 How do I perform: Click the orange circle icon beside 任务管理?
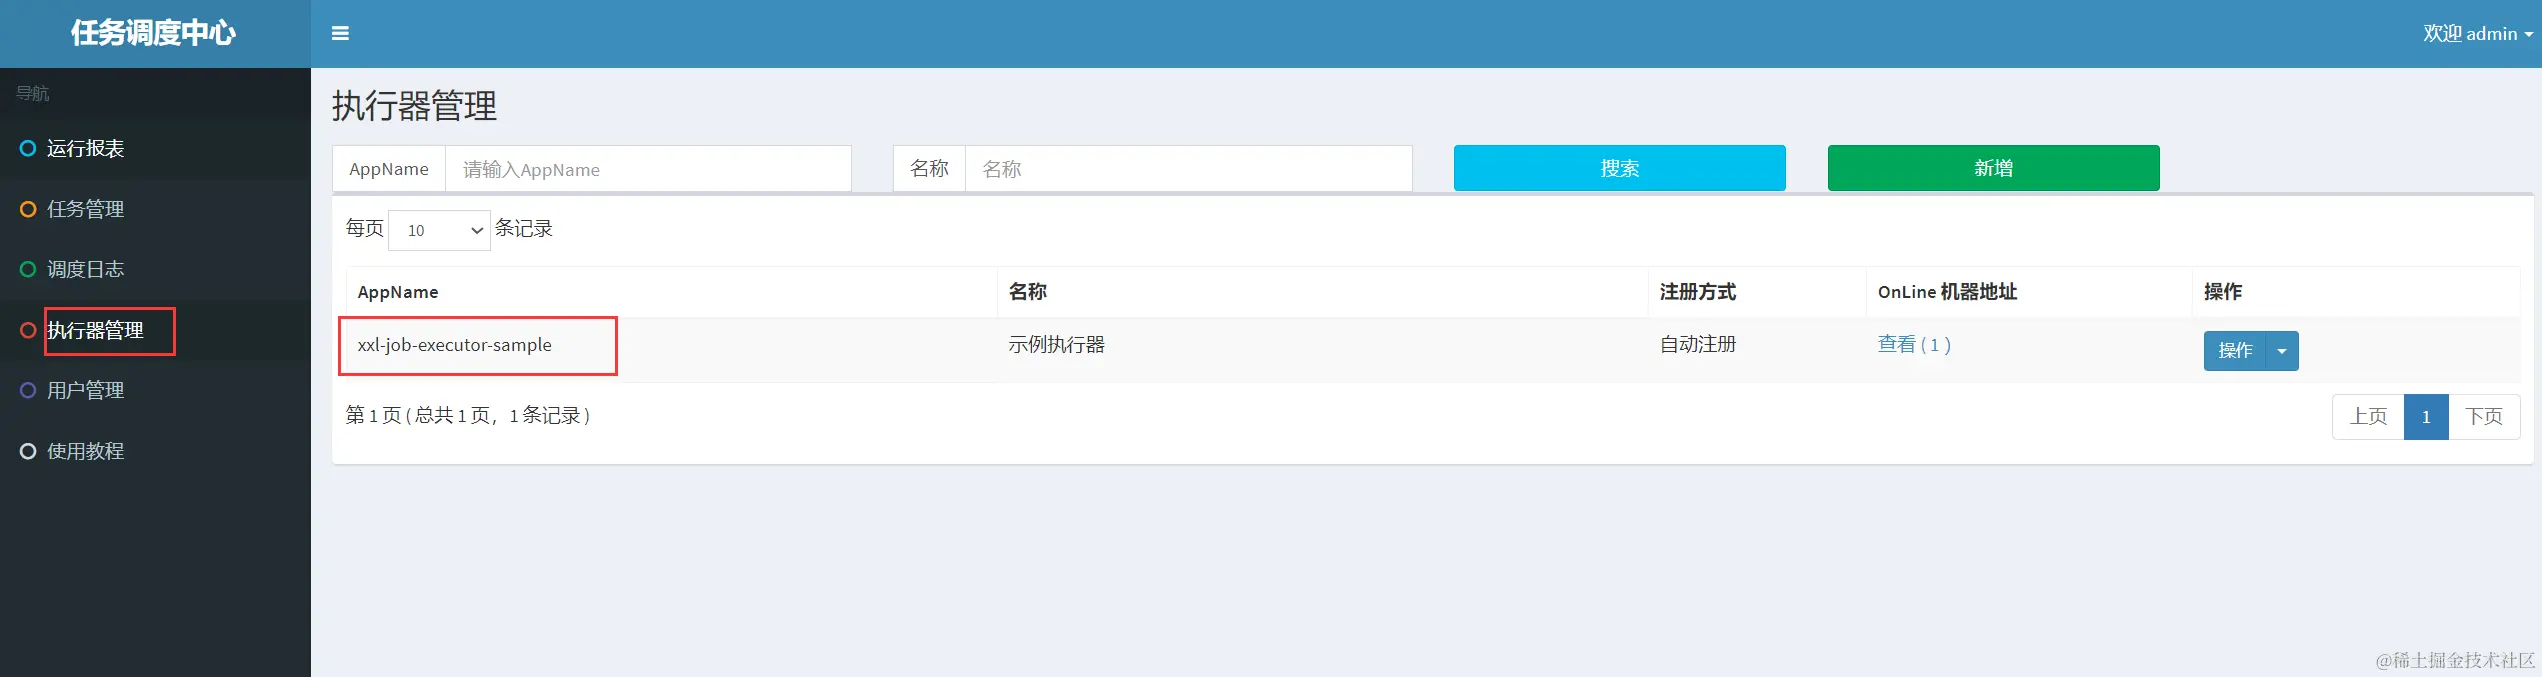[28, 209]
